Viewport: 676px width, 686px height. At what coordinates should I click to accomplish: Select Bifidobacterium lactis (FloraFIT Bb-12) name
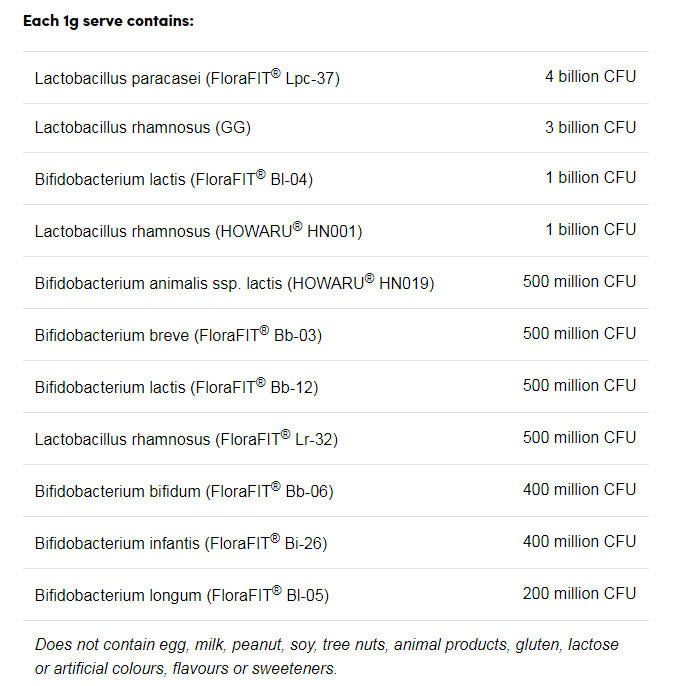point(176,388)
